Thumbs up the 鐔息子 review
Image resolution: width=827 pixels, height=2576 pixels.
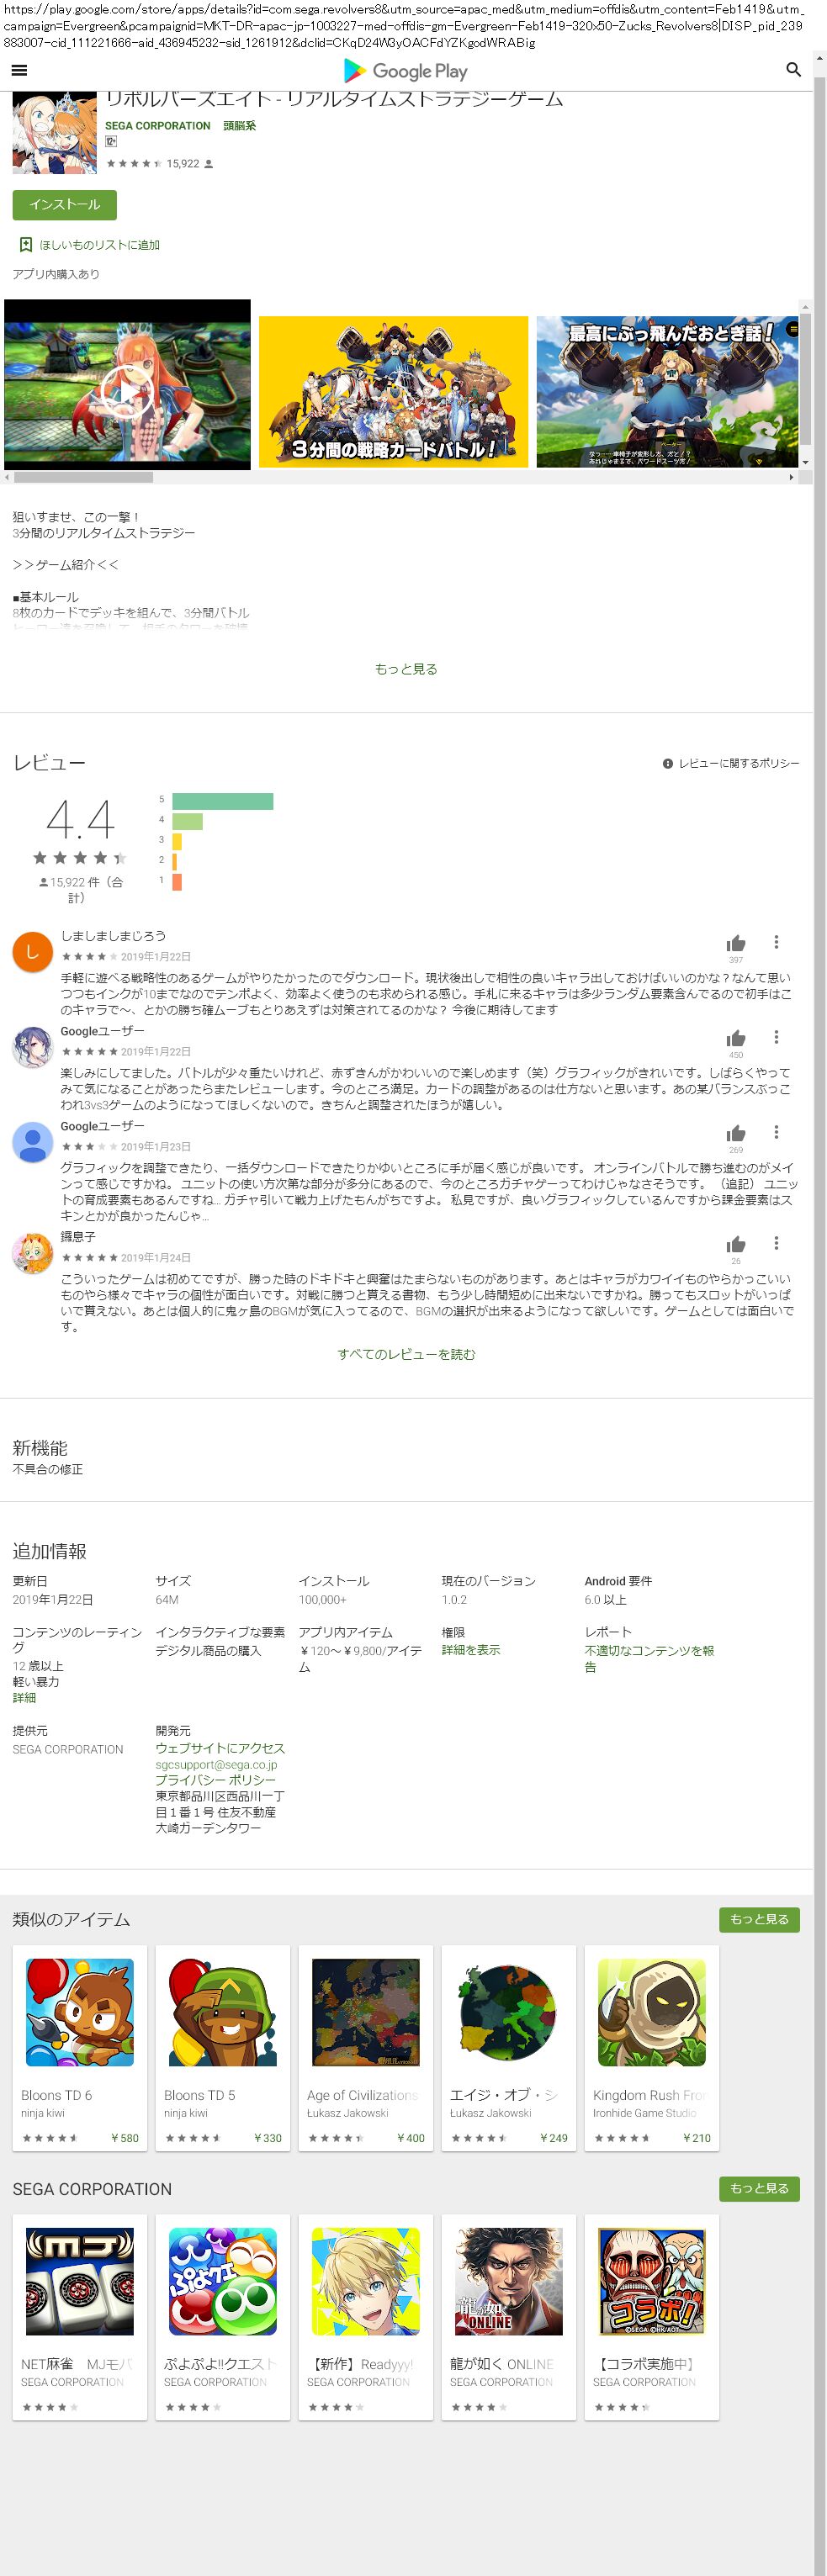pos(736,1244)
